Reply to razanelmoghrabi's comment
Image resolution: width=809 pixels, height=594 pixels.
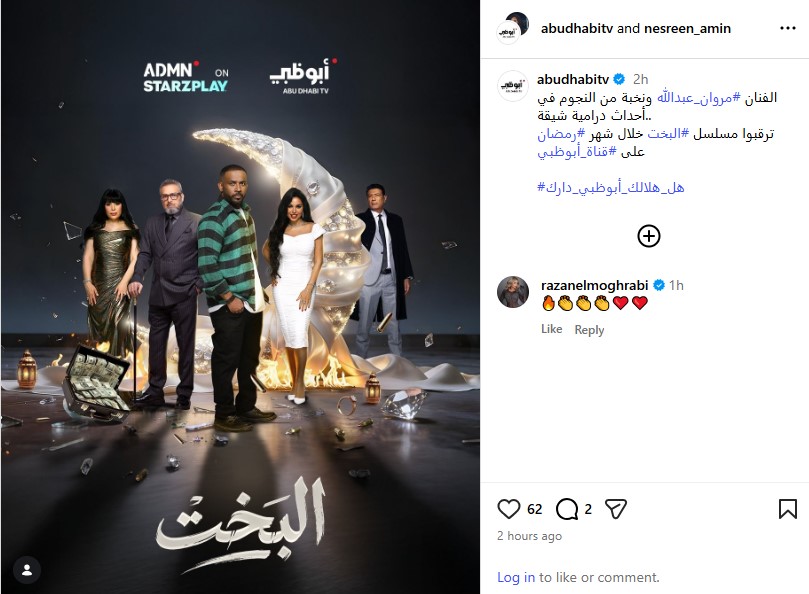tap(589, 330)
